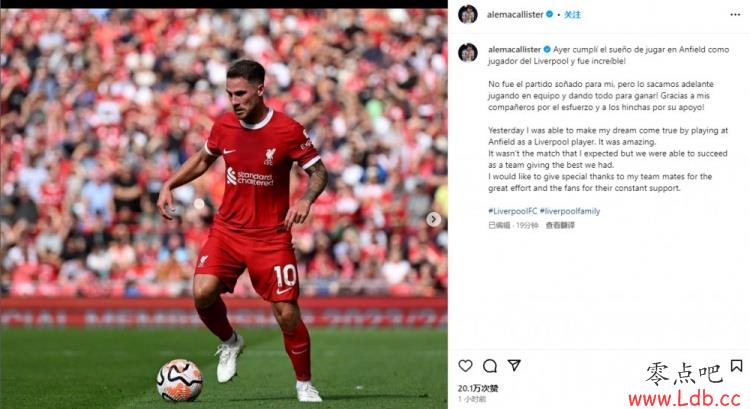Click the avatar beside the caption text
Image resolution: width=750 pixels, height=409 pixels.
[x=468, y=53]
